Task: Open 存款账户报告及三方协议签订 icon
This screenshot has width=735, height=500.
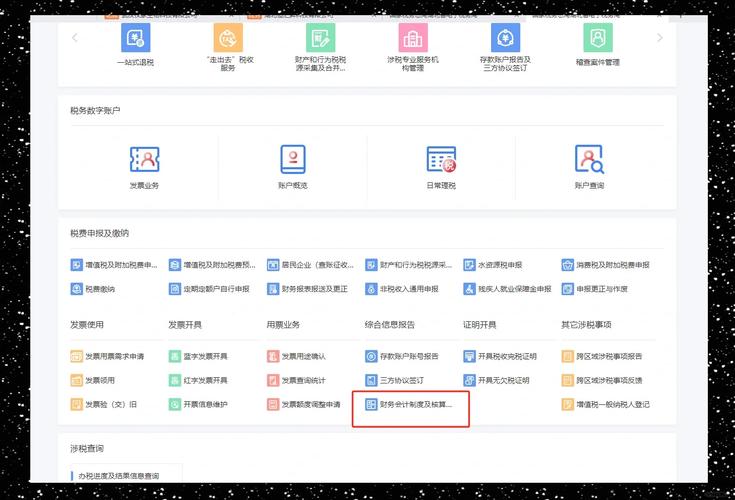Action: coord(505,37)
